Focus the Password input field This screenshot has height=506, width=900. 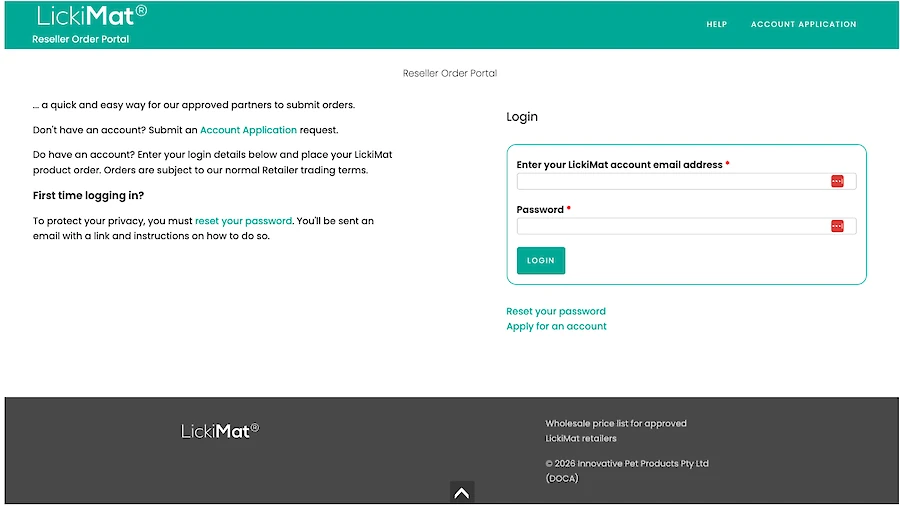click(x=686, y=226)
